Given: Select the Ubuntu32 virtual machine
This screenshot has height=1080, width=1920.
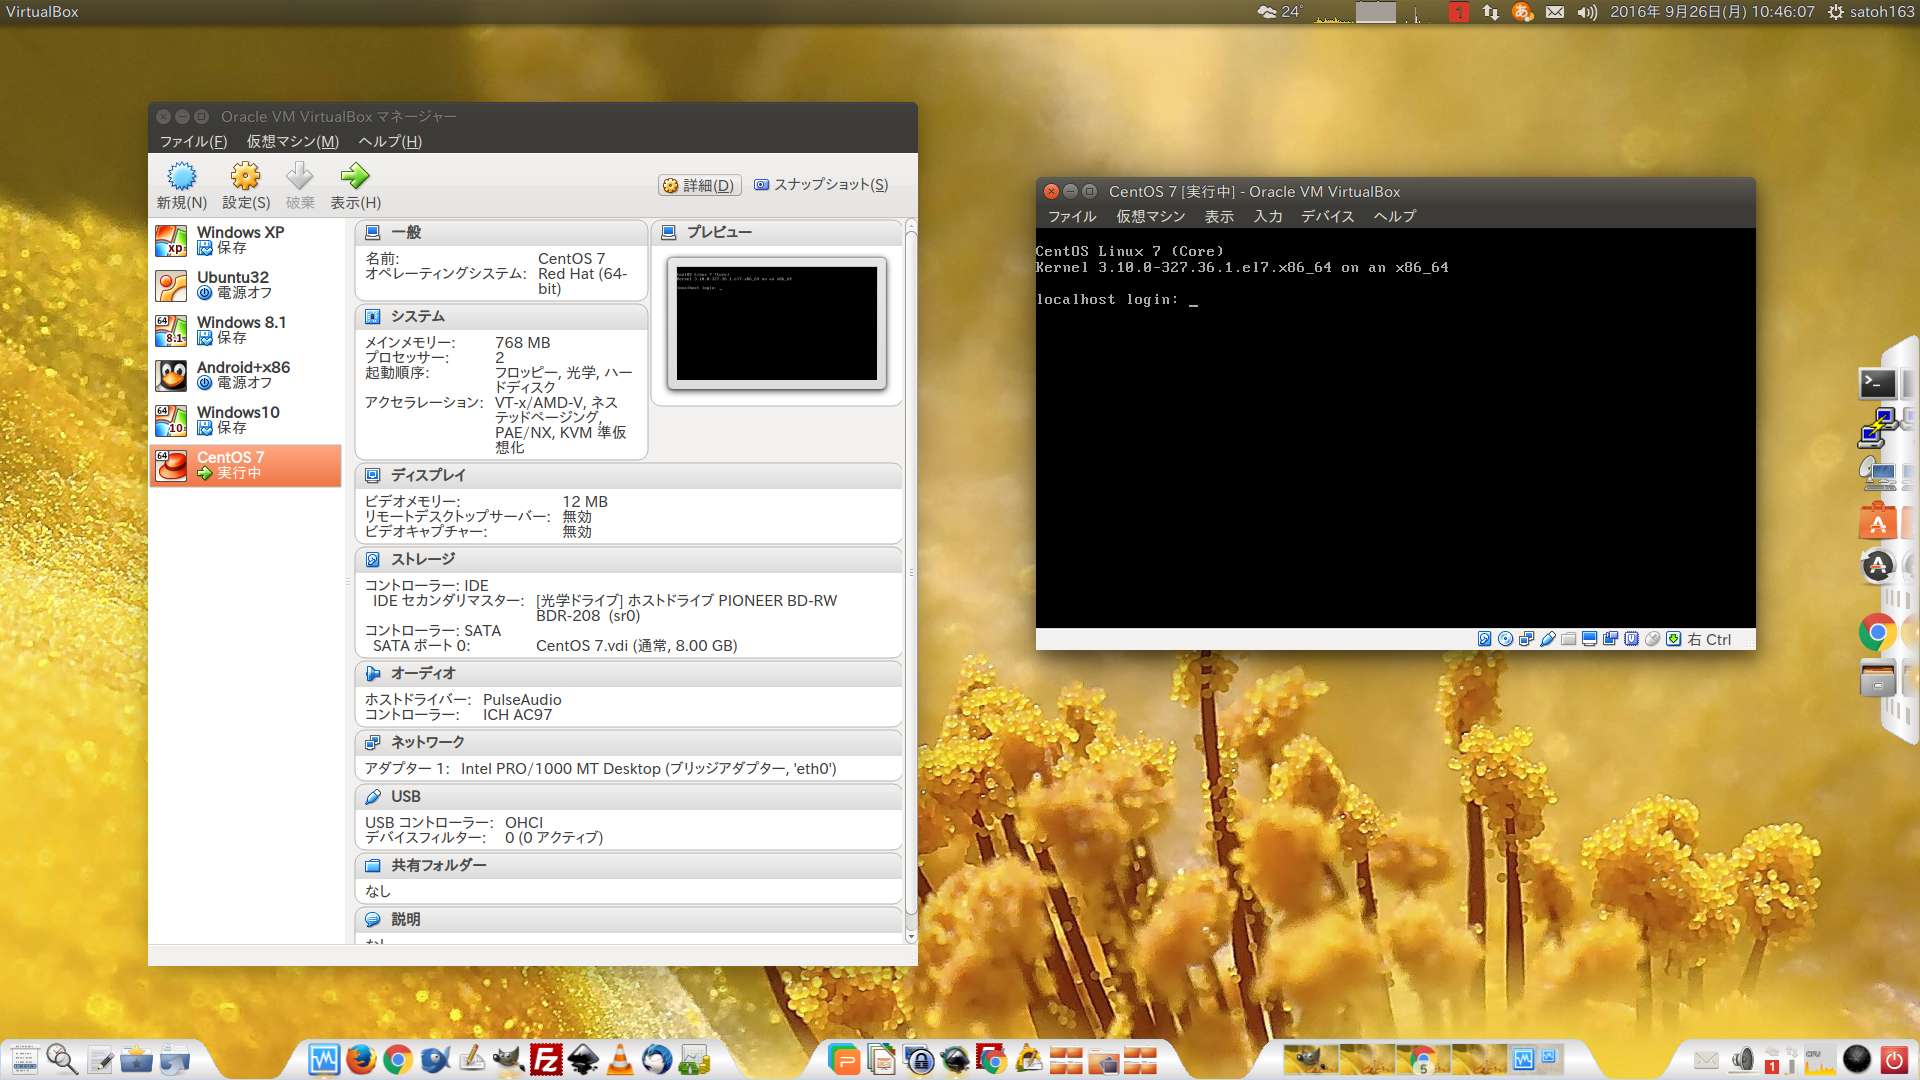Looking at the screenshot, I should pyautogui.click(x=245, y=285).
